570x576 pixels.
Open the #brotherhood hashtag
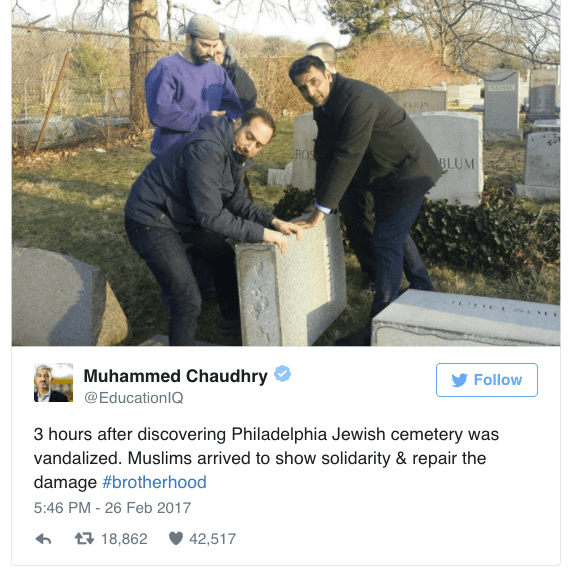pos(154,482)
